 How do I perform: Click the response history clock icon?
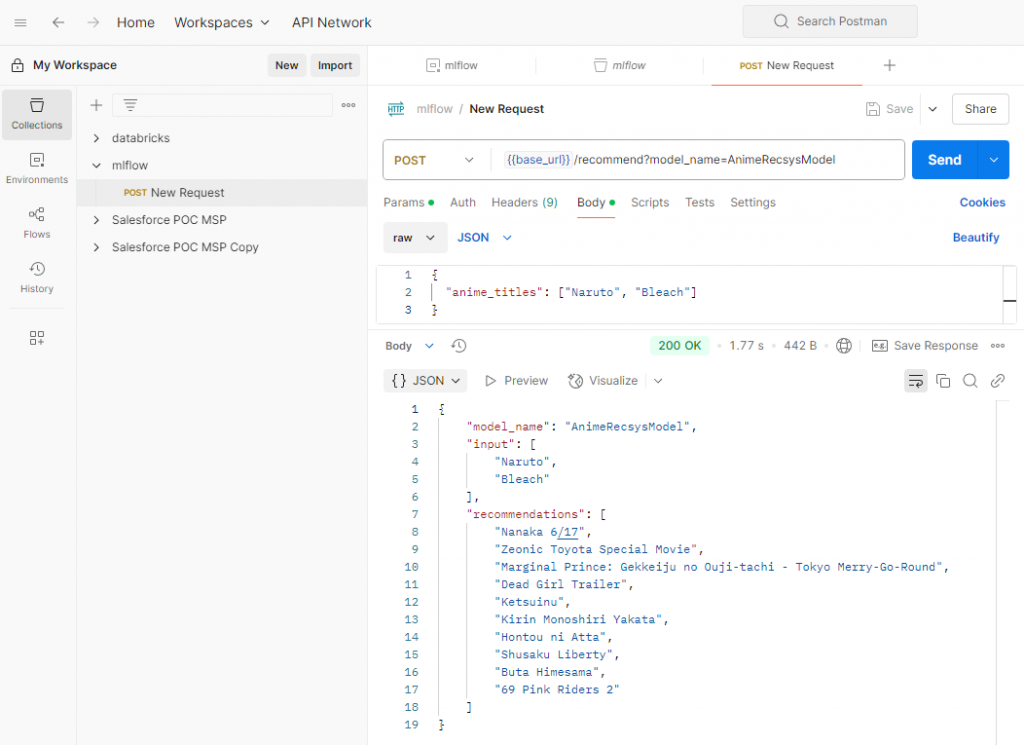459,346
